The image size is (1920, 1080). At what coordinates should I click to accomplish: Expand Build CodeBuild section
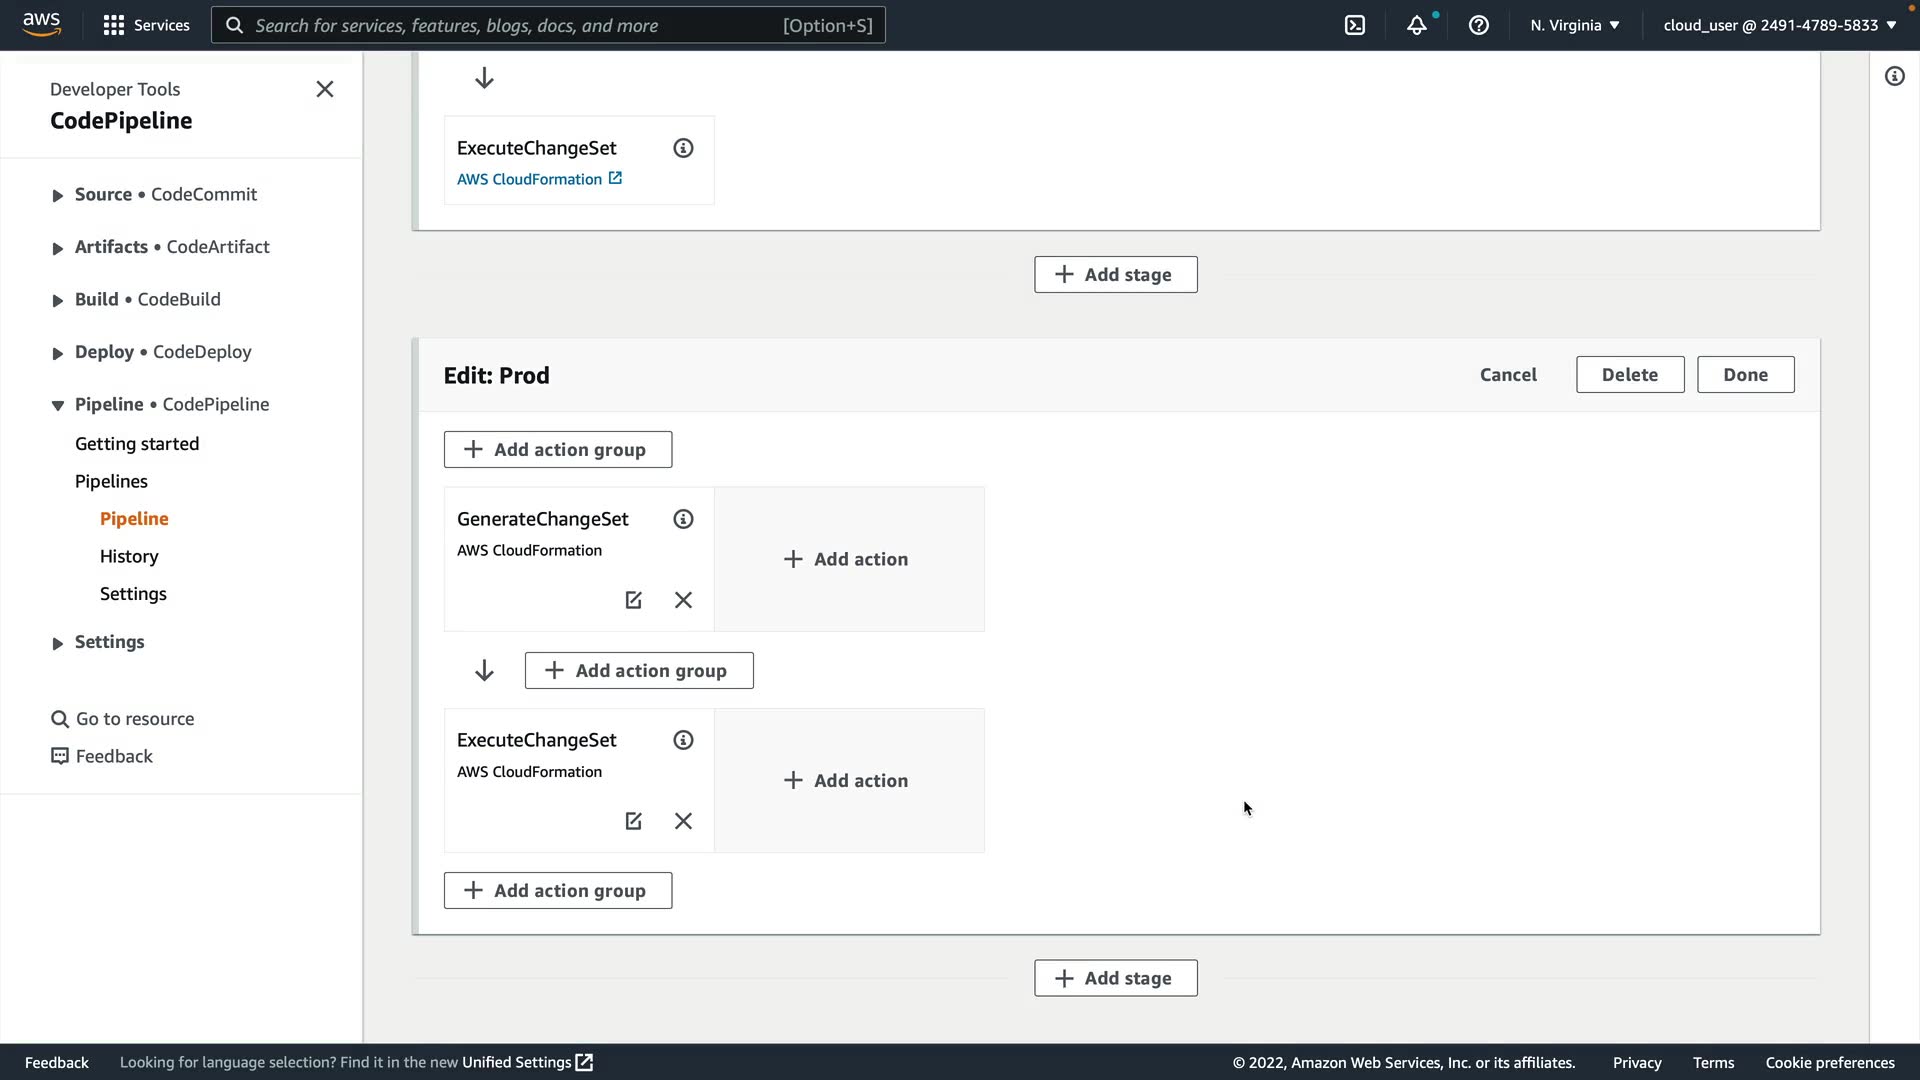pos(57,300)
